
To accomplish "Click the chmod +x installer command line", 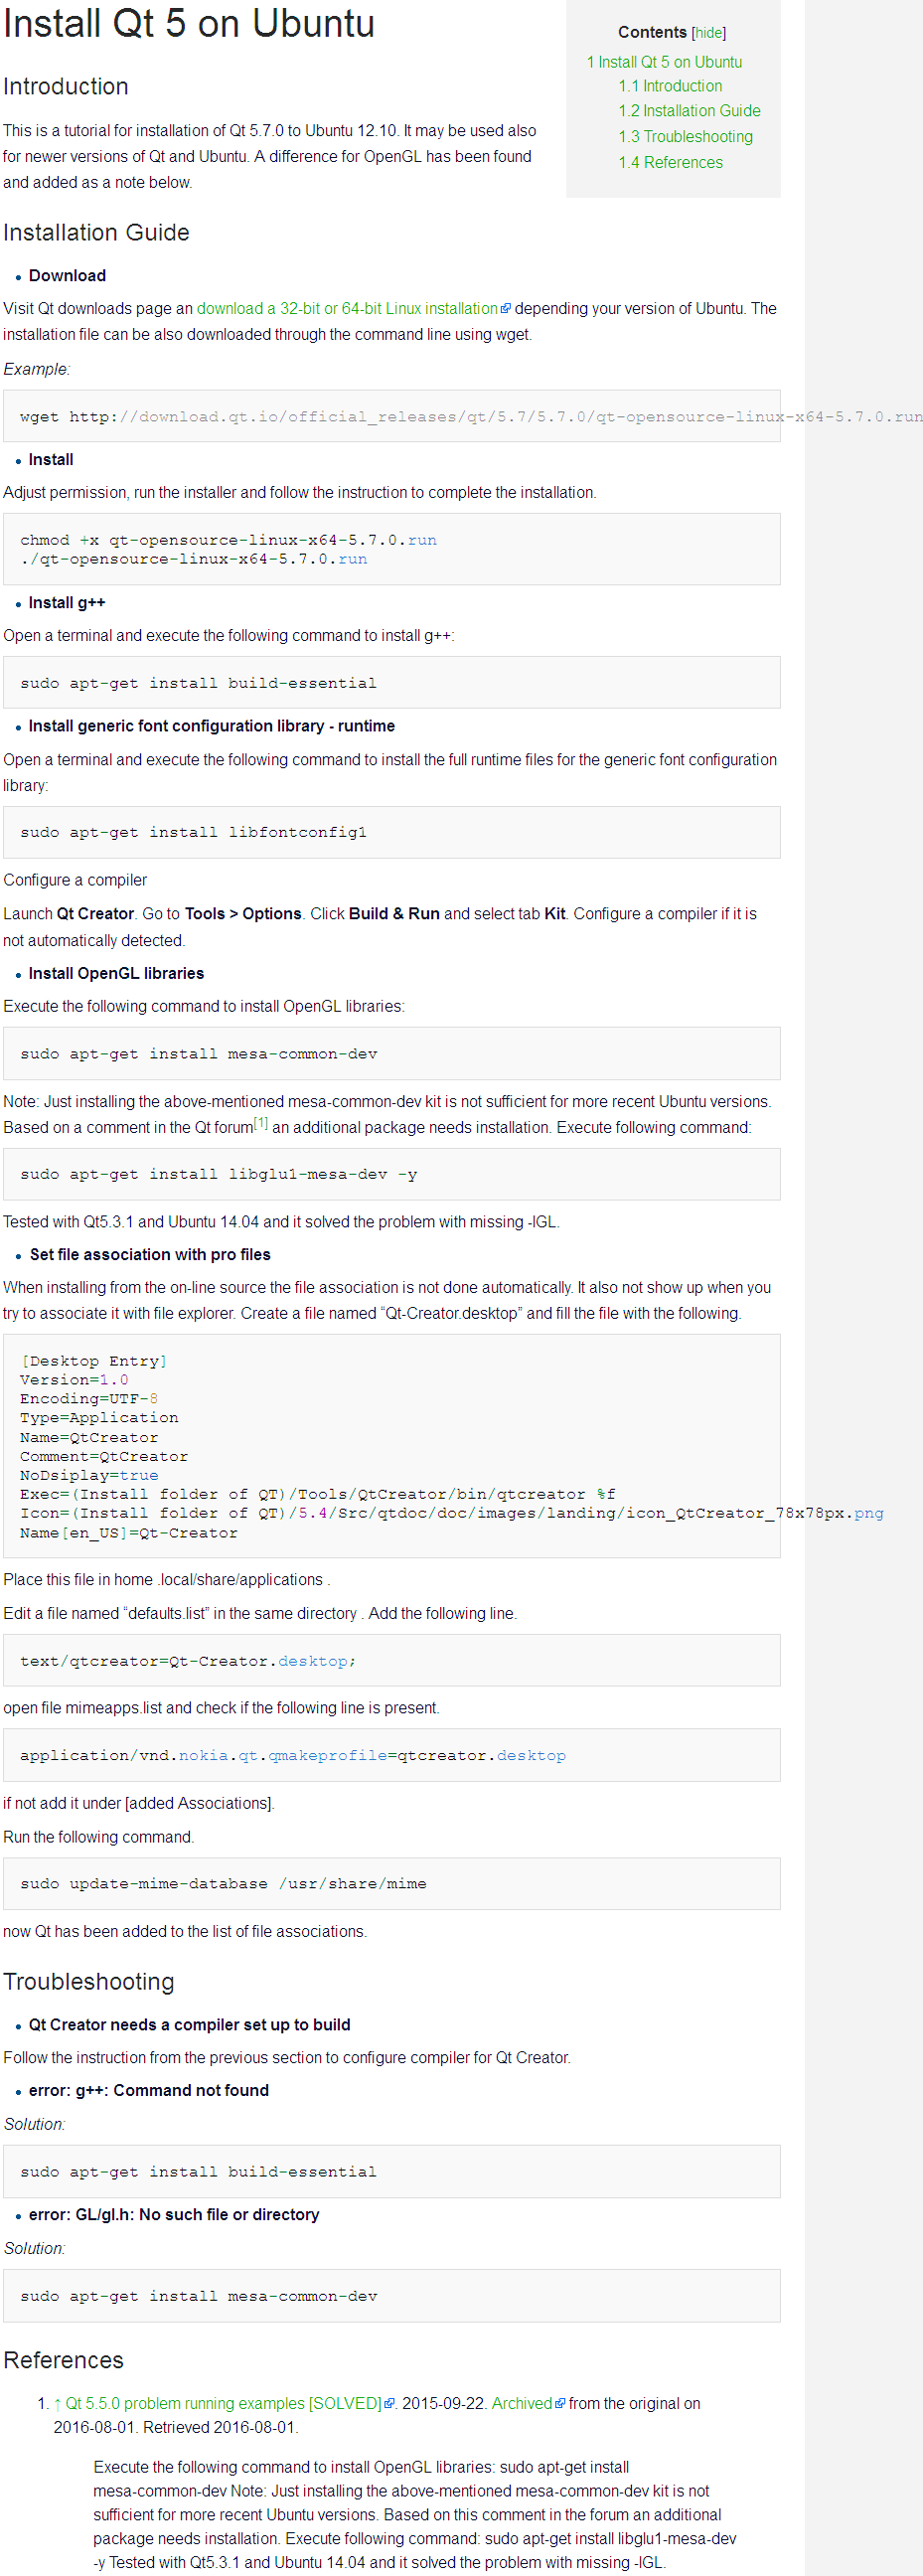I will 228,540.
